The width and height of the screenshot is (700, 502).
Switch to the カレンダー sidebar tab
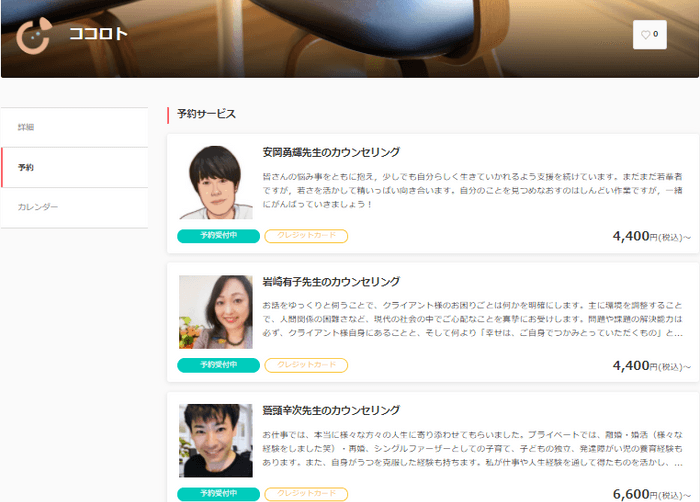tap(74, 207)
